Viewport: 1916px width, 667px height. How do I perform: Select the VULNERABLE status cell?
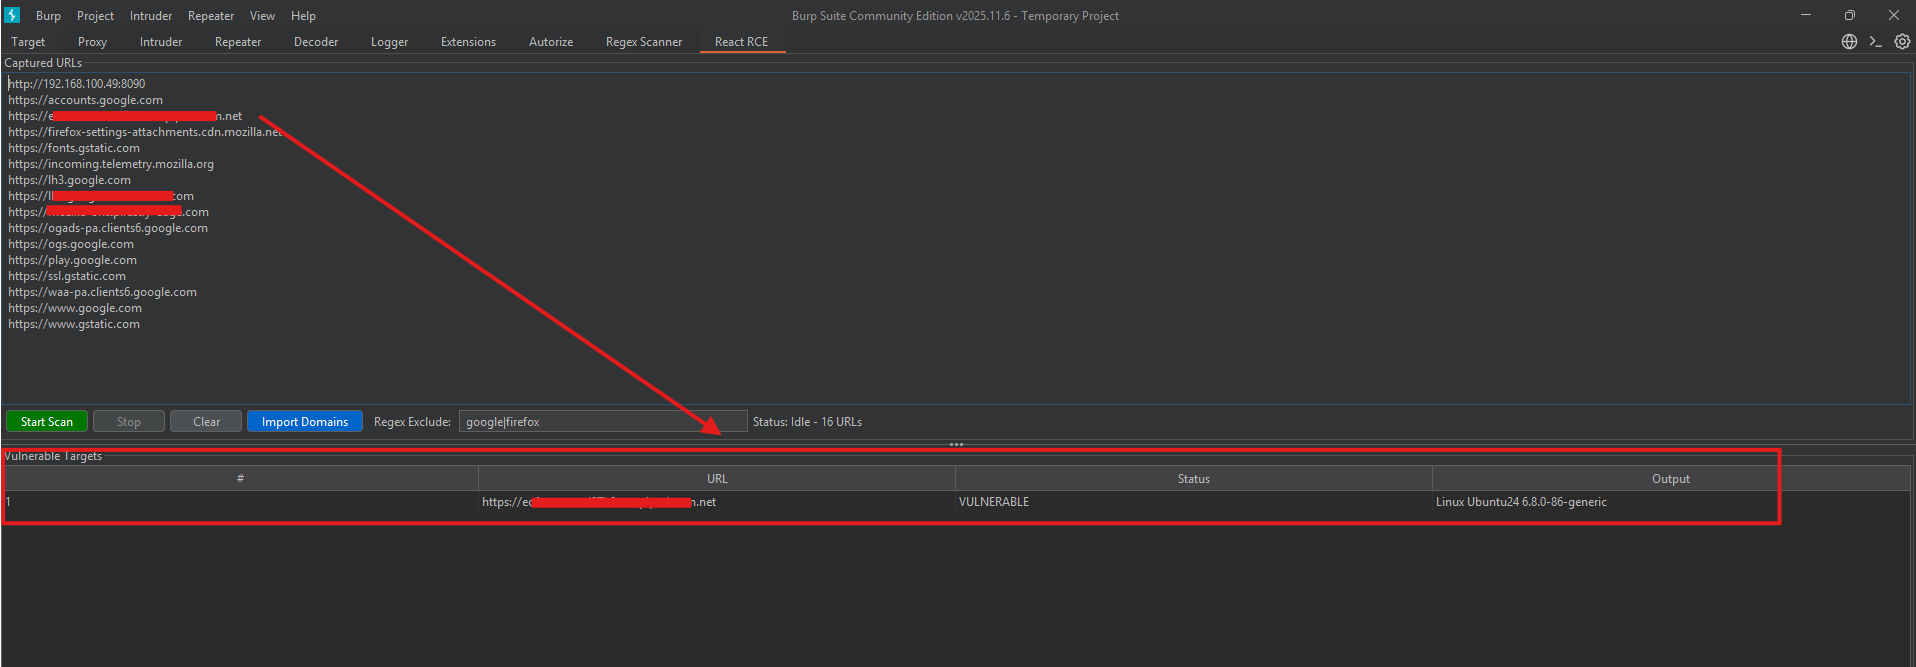point(1194,502)
